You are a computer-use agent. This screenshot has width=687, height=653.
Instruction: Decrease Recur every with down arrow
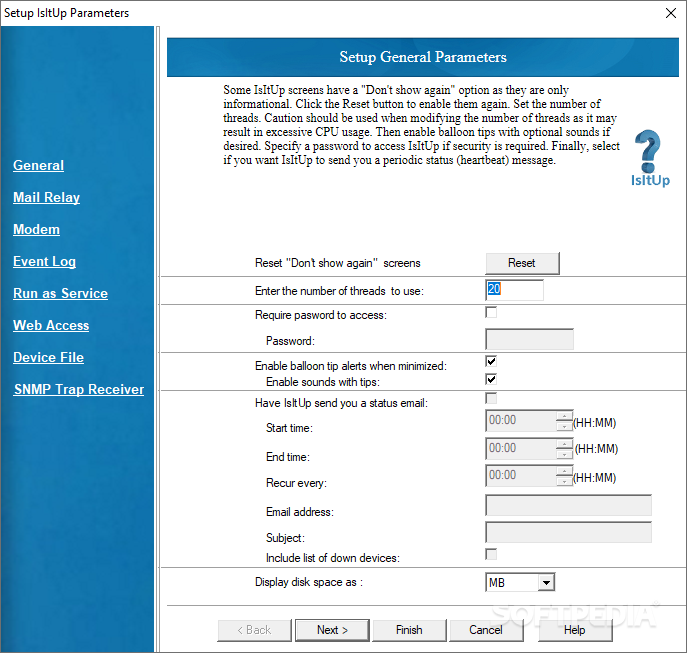point(564,481)
